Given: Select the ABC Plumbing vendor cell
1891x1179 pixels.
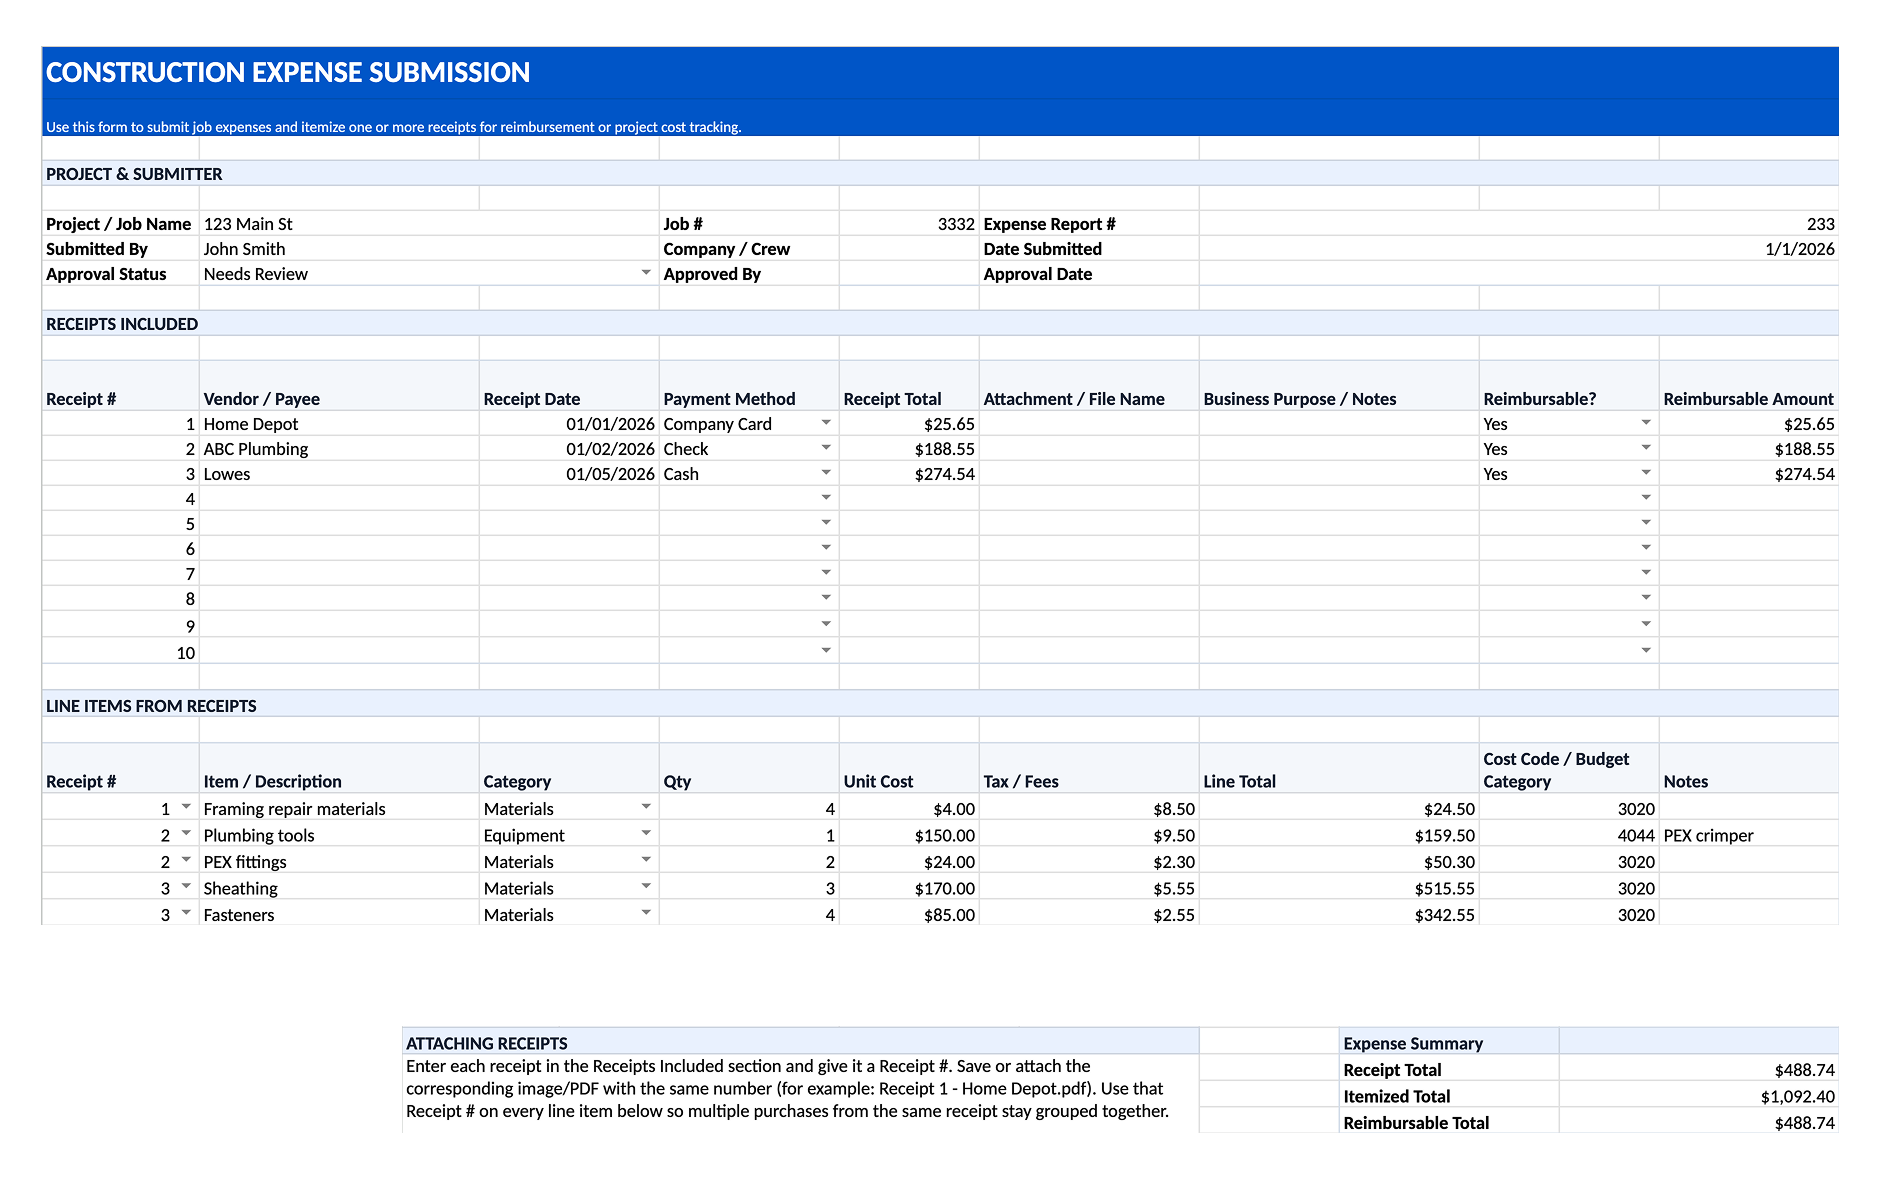Looking at the screenshot, I should pyautogui.click(x=339, y=449).
